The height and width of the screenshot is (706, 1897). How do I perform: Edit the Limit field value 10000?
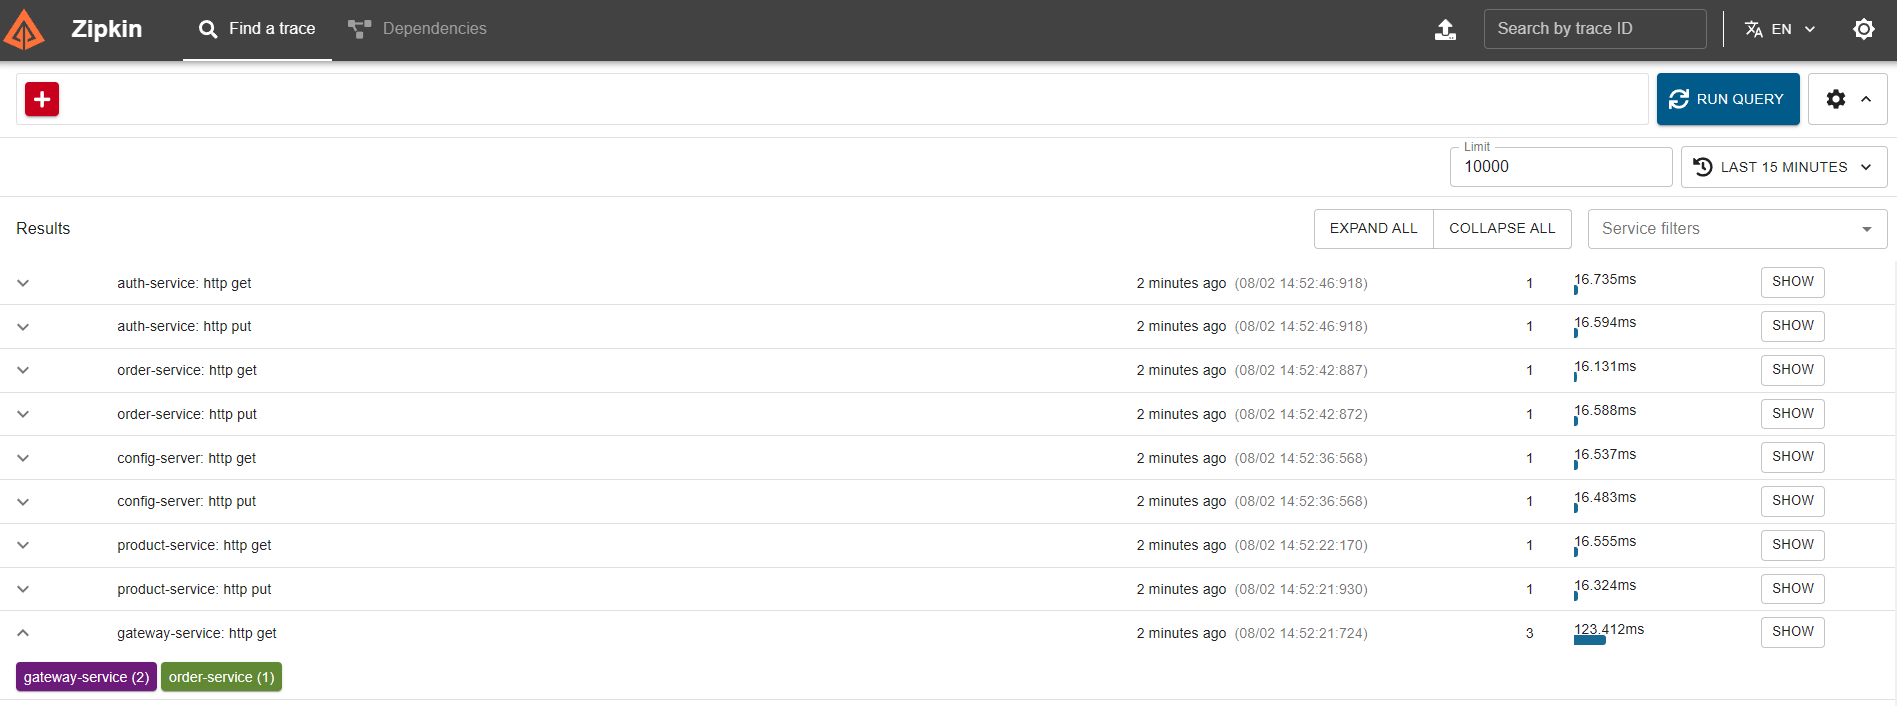[1561, 167]
